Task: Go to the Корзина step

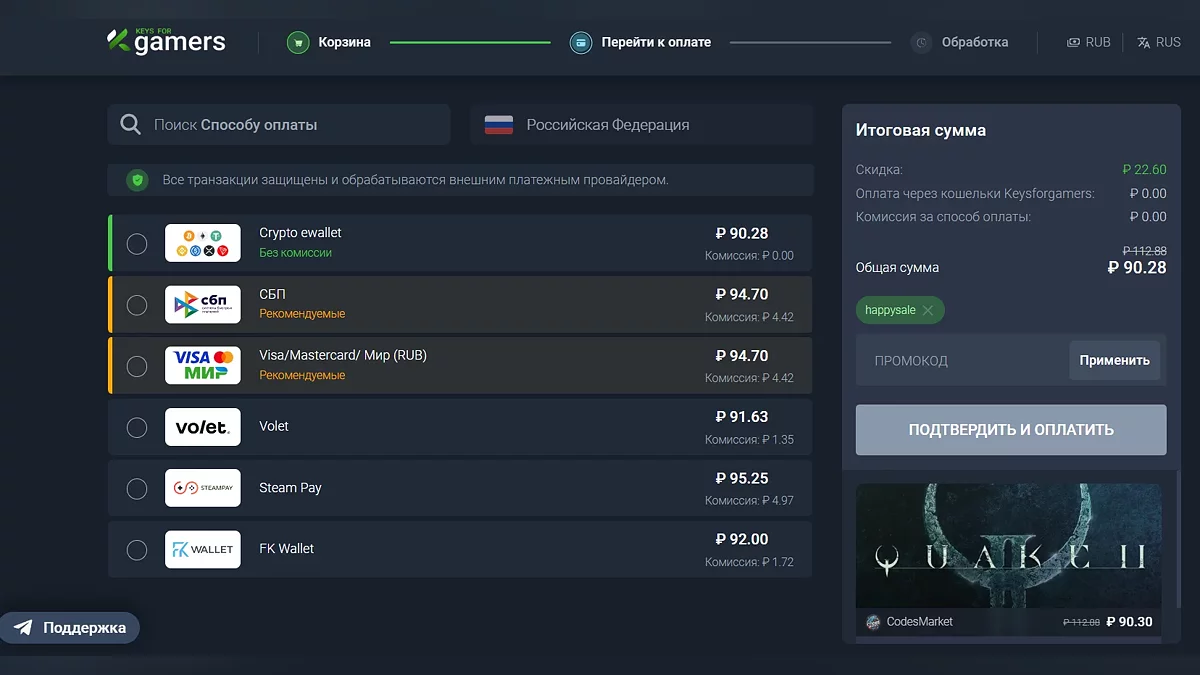Action: click(344, 42)
